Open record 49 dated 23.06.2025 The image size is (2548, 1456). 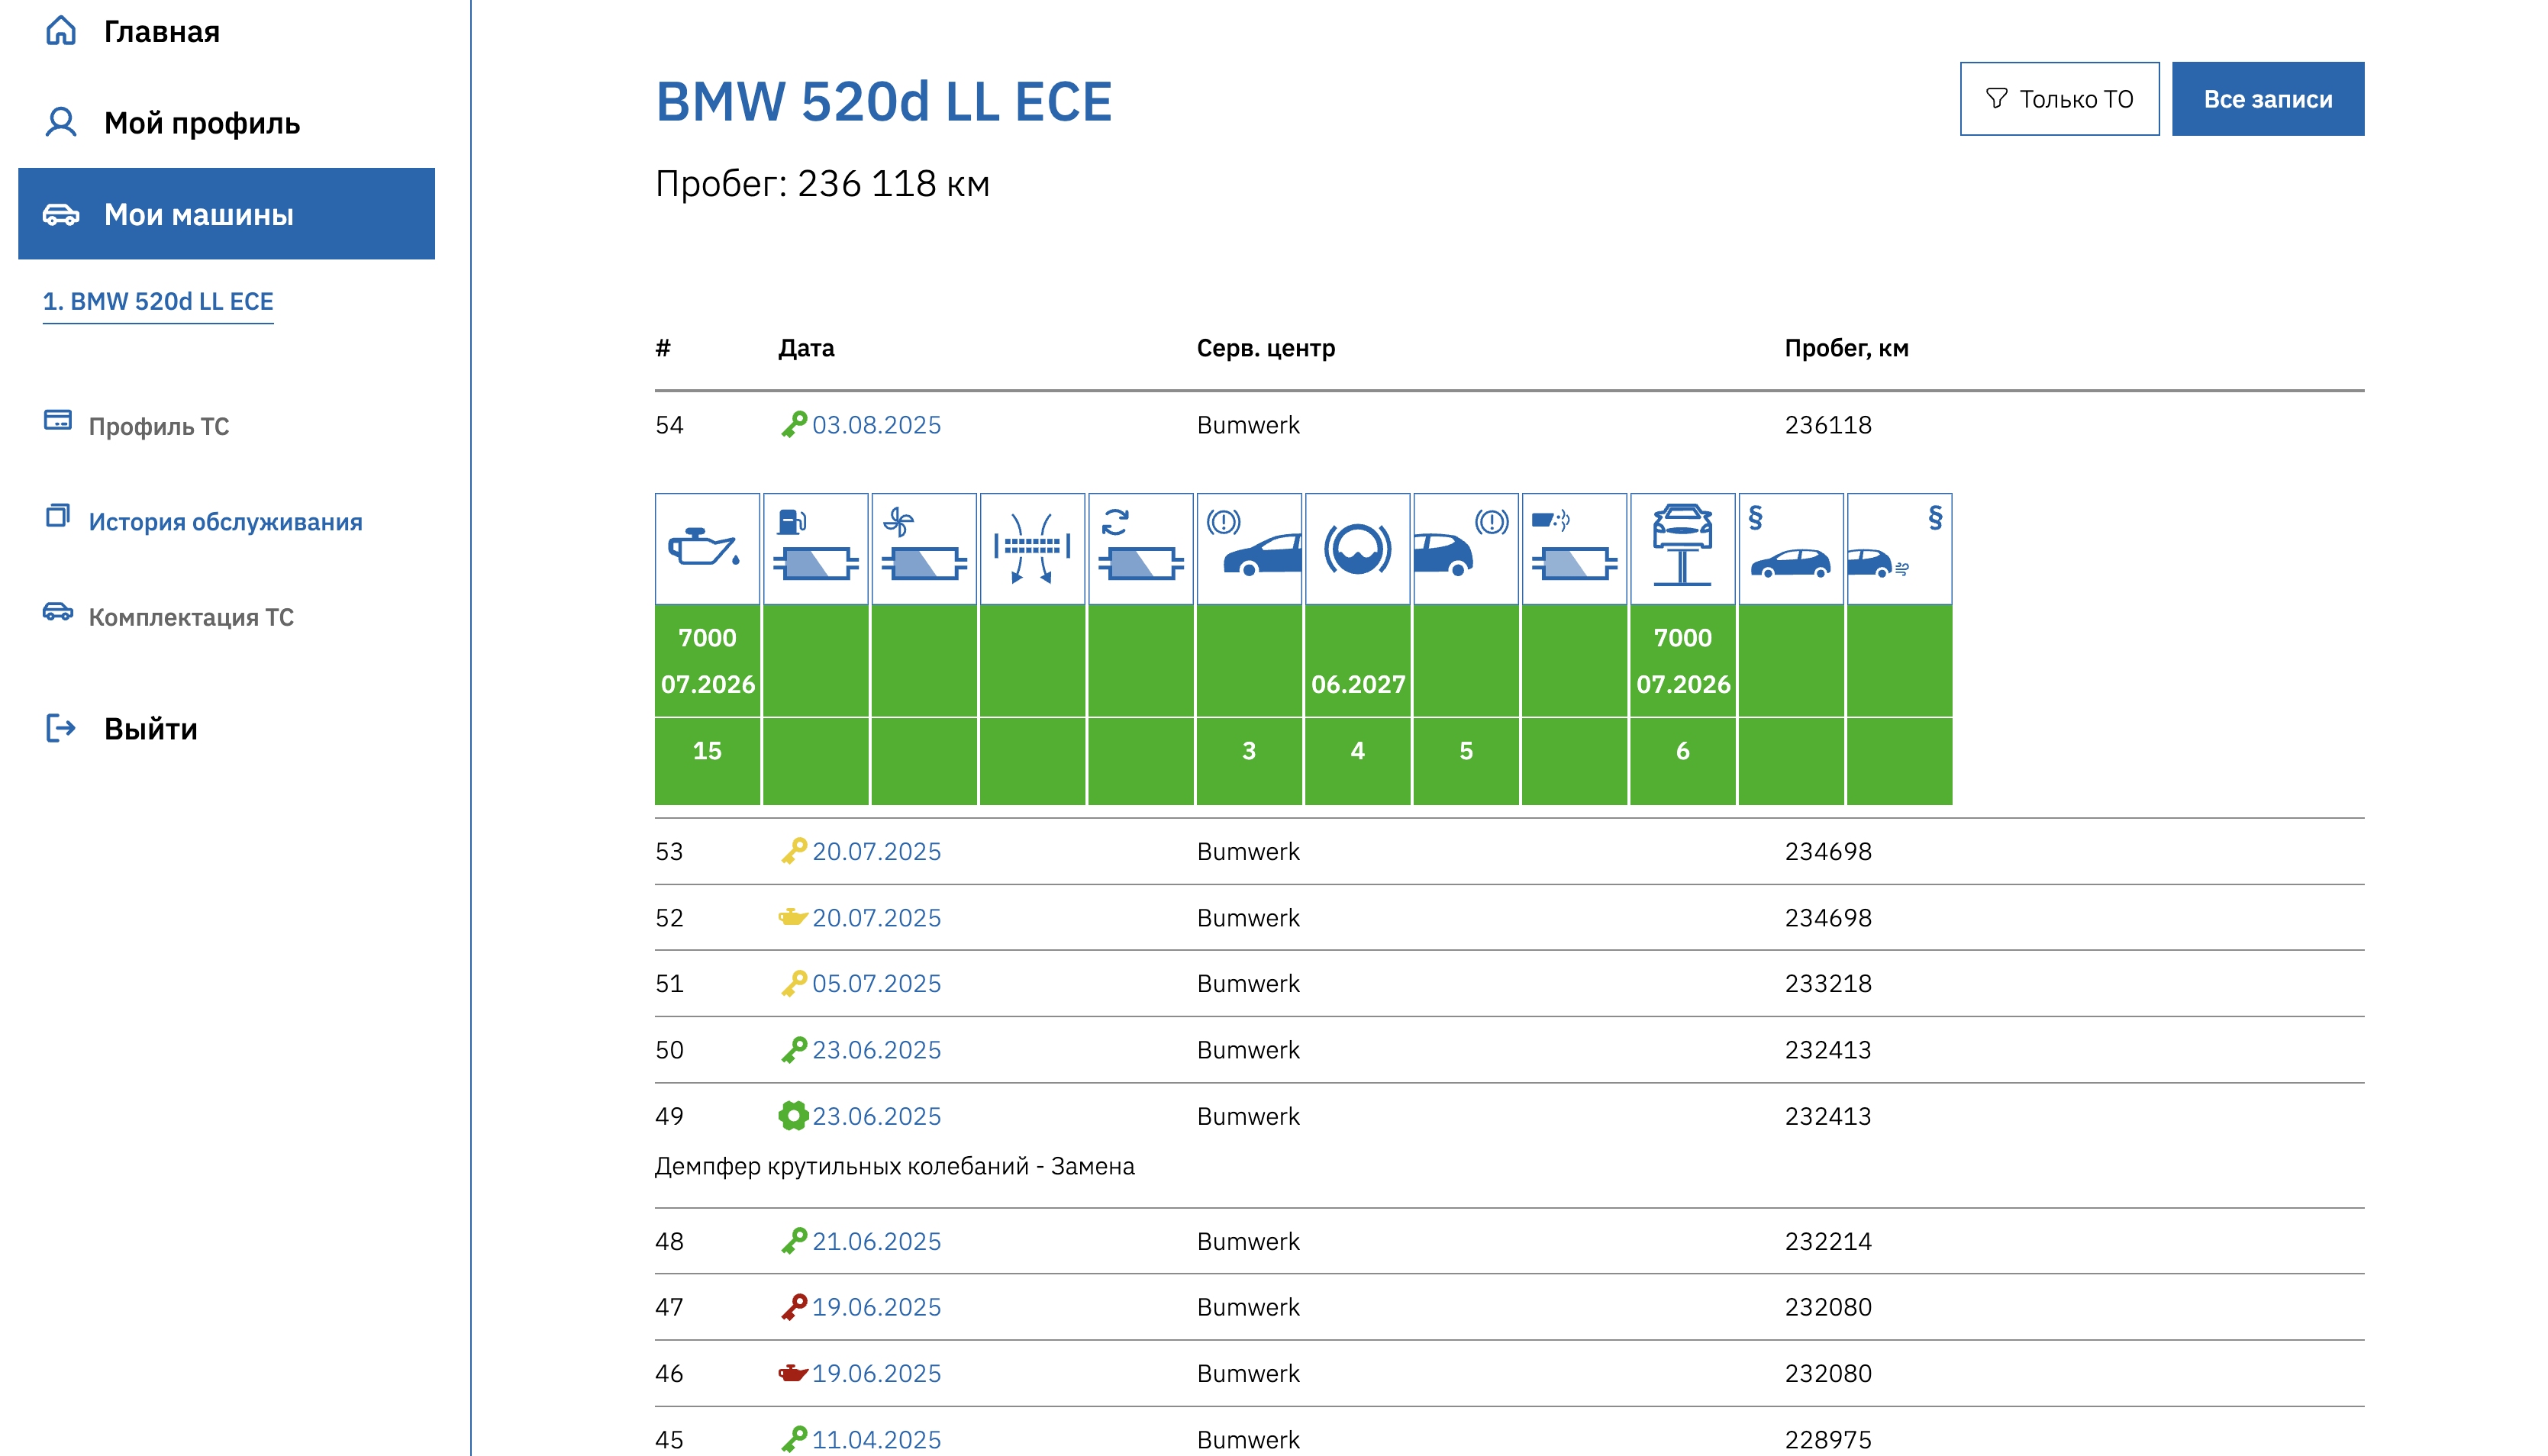(x=875, y=1116)
